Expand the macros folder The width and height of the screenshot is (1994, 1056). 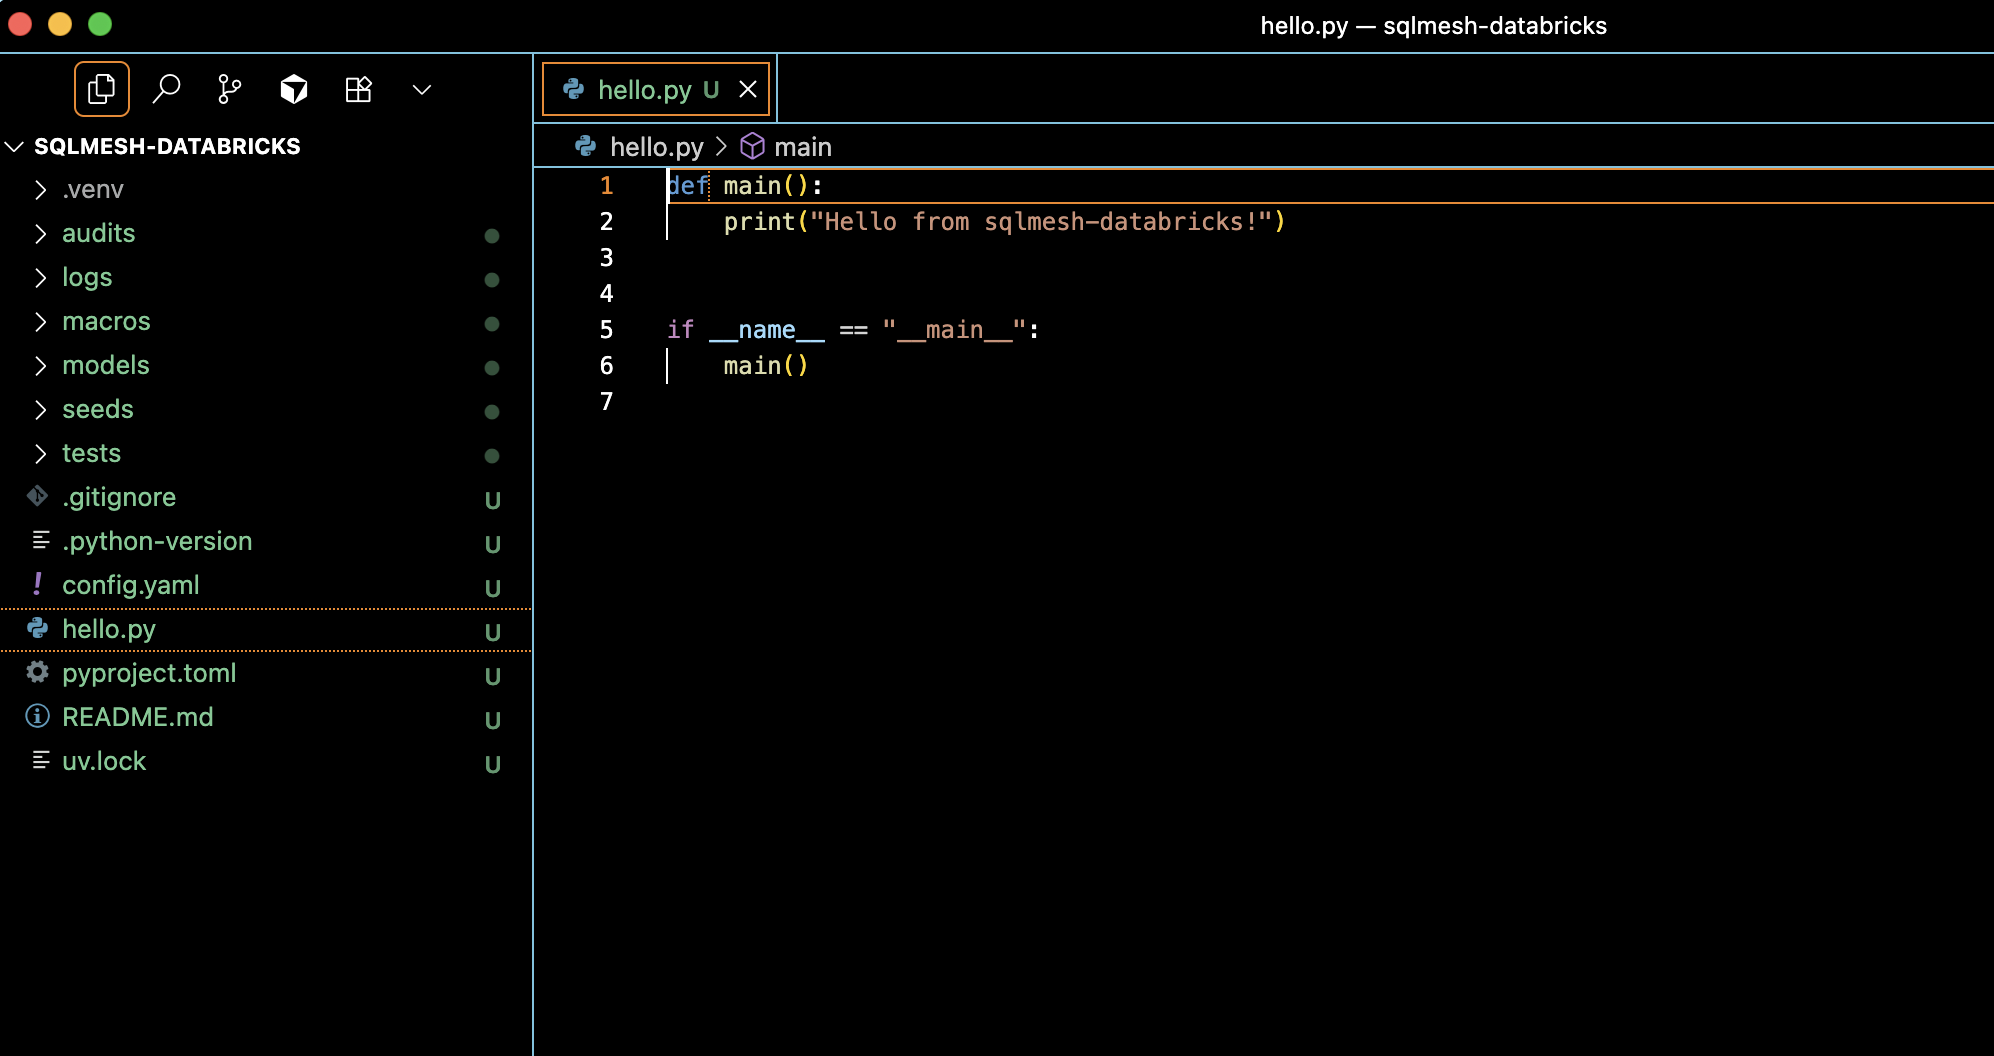point(106,321)
